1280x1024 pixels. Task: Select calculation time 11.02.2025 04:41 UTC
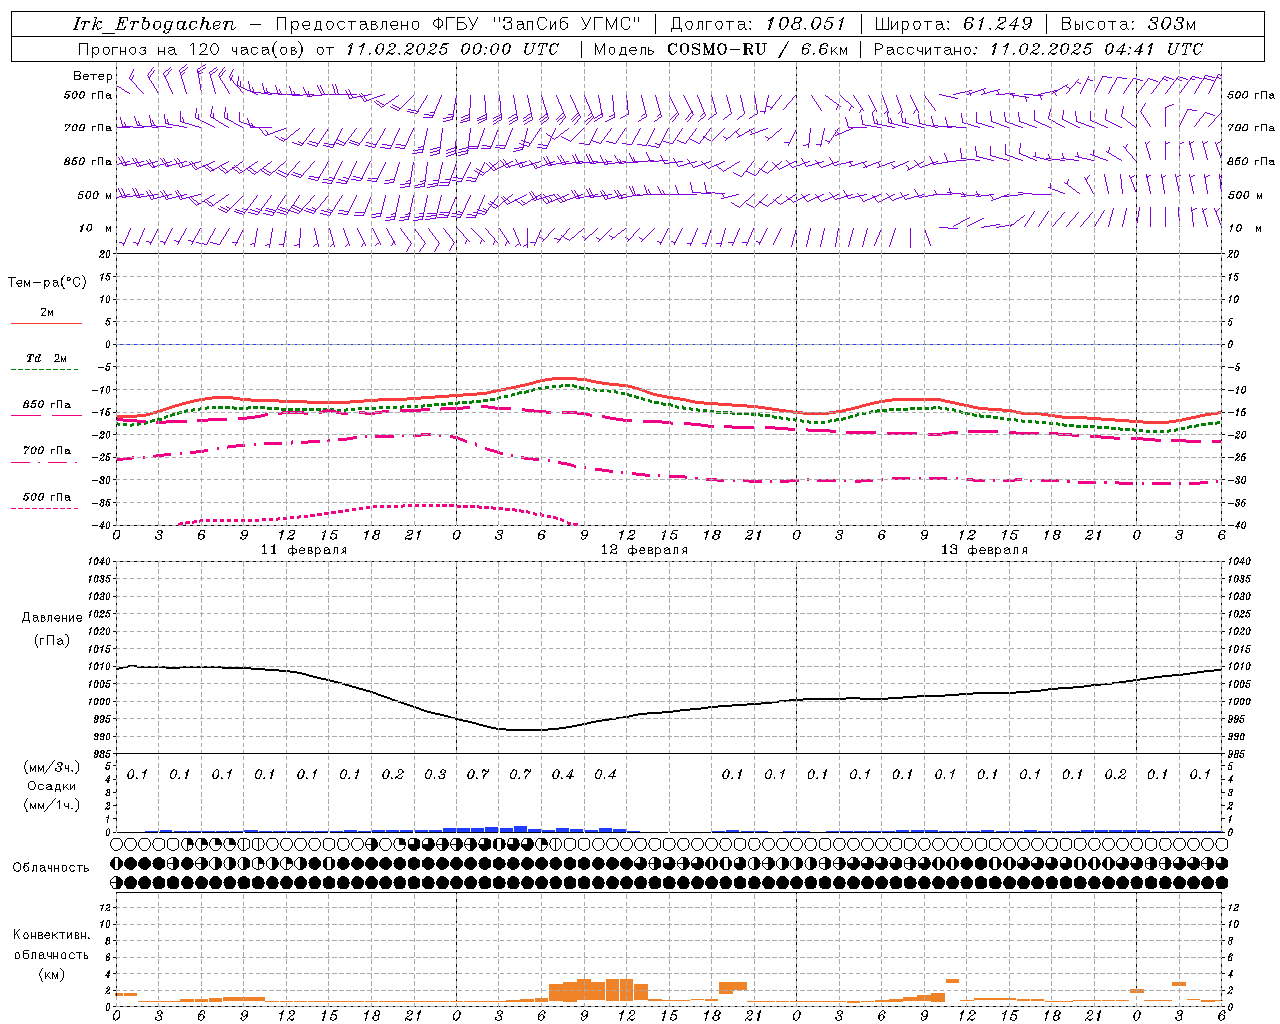[x=1096, y=49]
